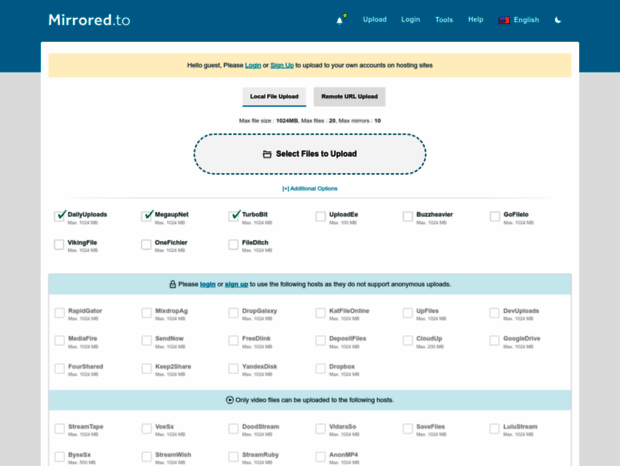Click Select Files to Upload button
The width and height of the screenshot is (620, 466).
[310, 154]
